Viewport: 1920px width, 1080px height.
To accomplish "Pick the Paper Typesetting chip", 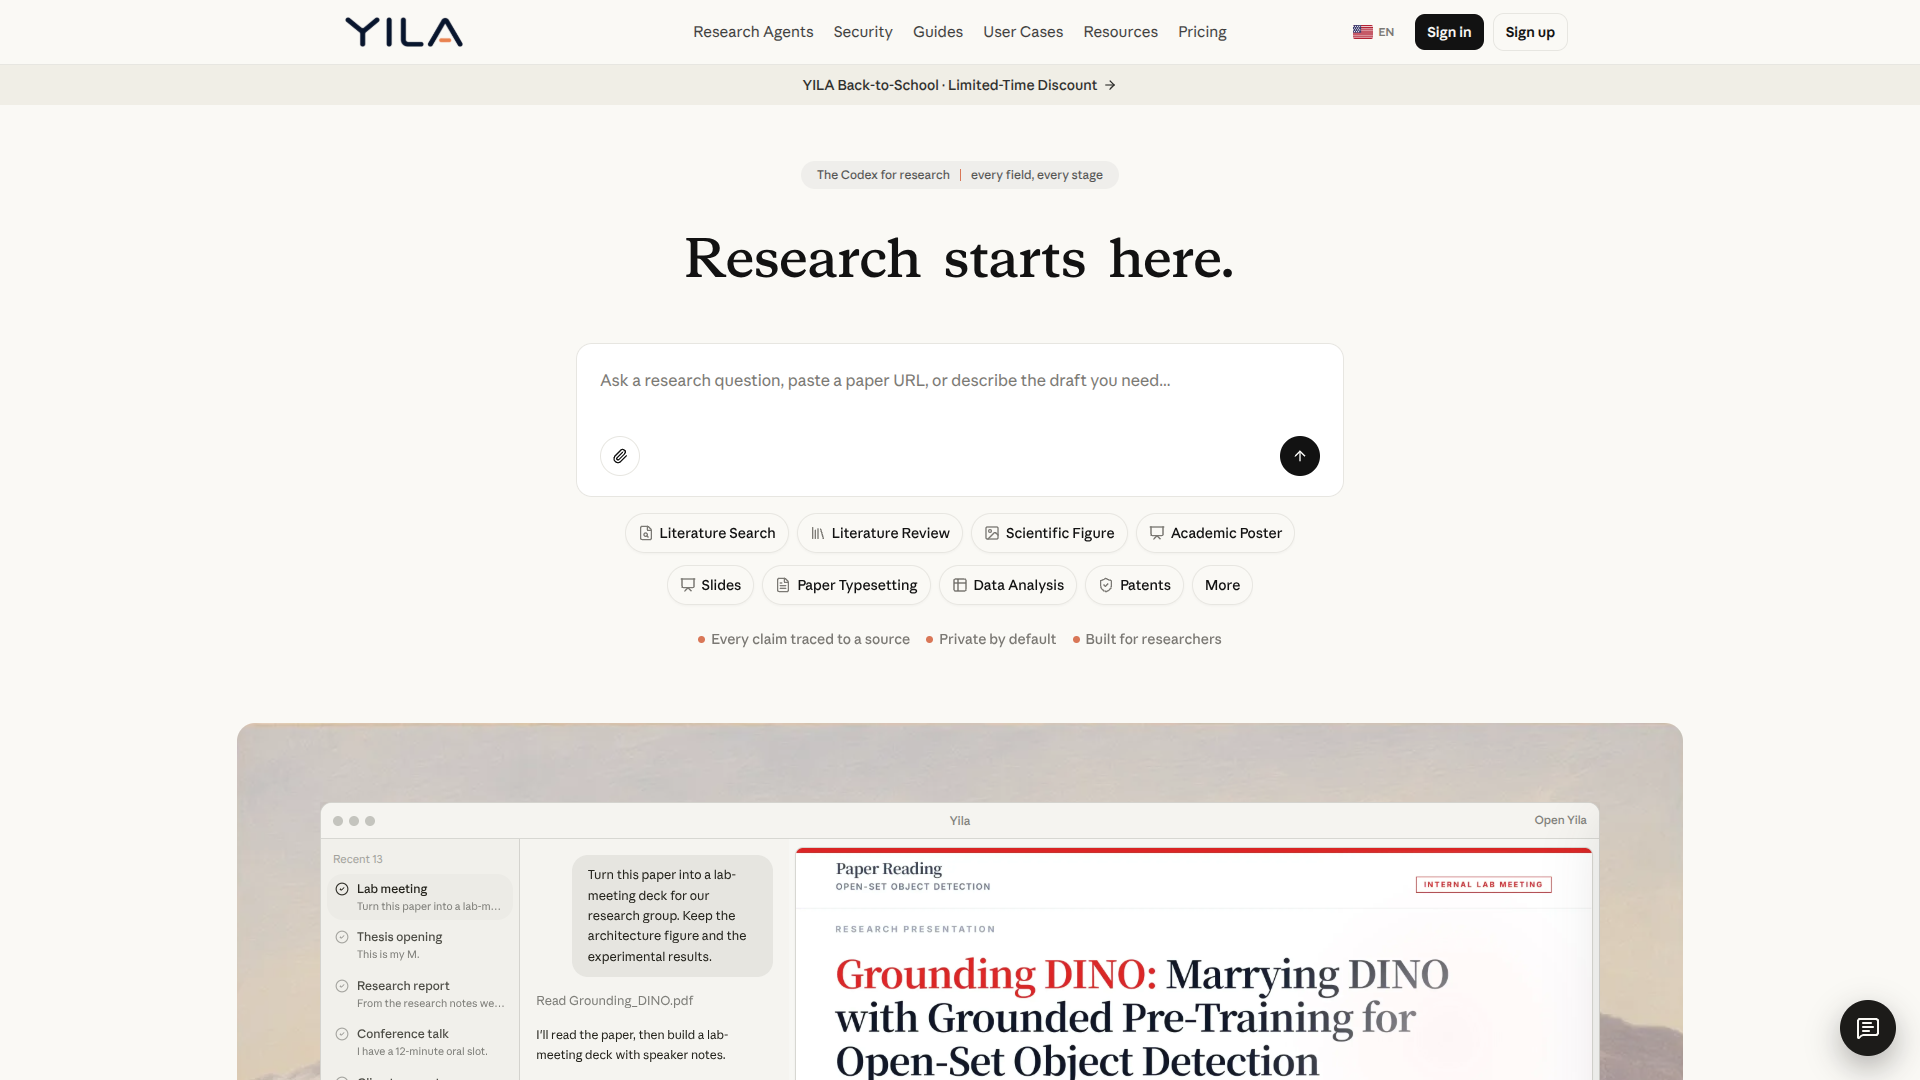I will coord(846,585).
